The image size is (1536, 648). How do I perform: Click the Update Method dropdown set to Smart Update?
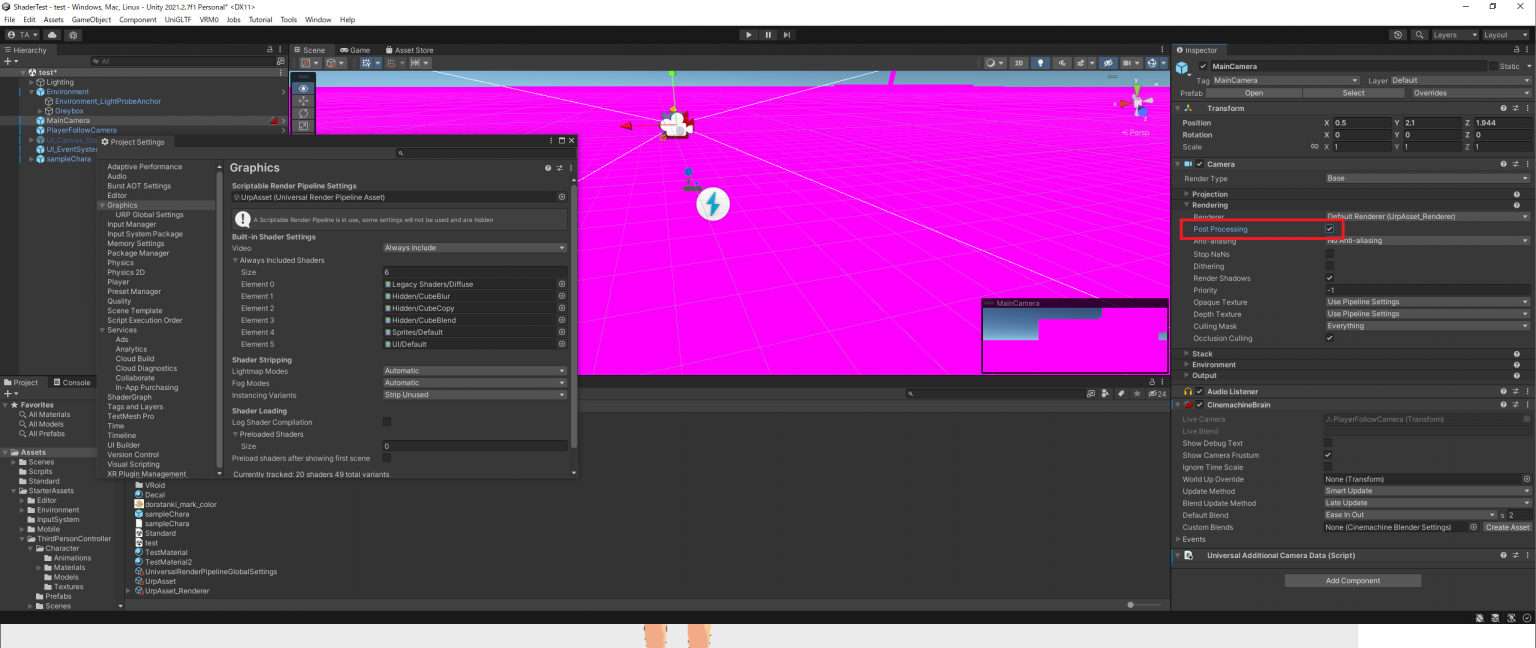pyautogui.click(x=1425, y=491)
